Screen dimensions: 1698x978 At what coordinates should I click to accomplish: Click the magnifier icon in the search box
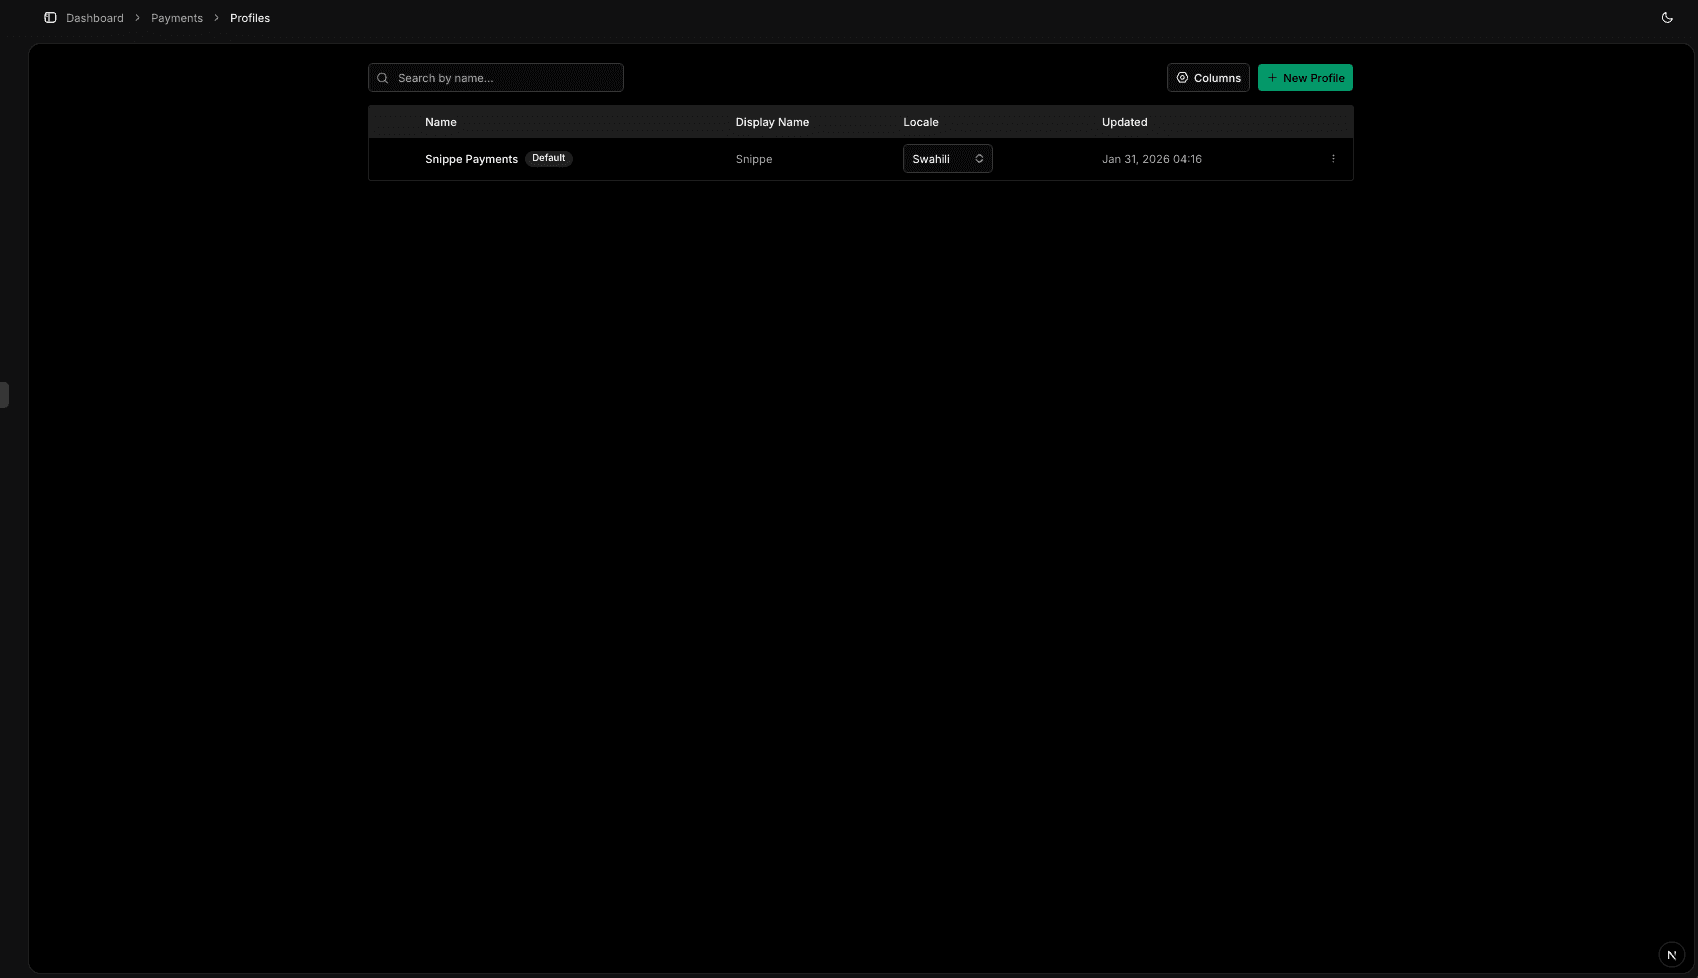pos(382,77)
